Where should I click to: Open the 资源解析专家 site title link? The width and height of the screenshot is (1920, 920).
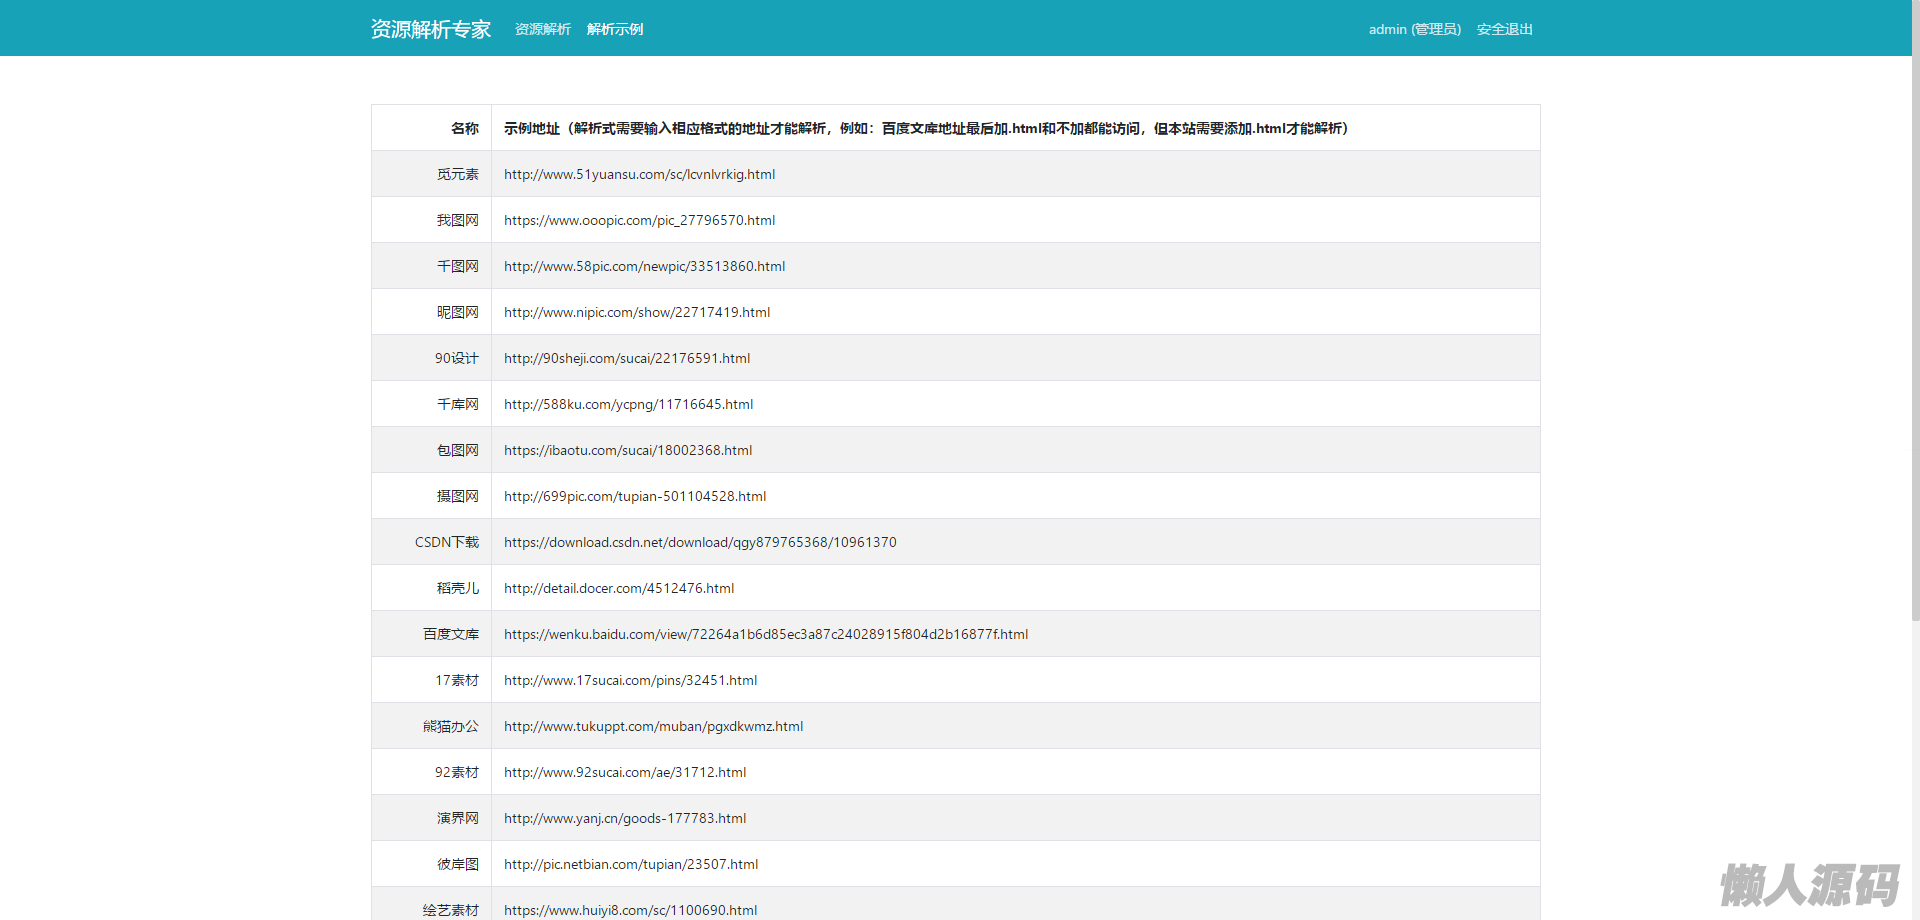click(431, 29)
